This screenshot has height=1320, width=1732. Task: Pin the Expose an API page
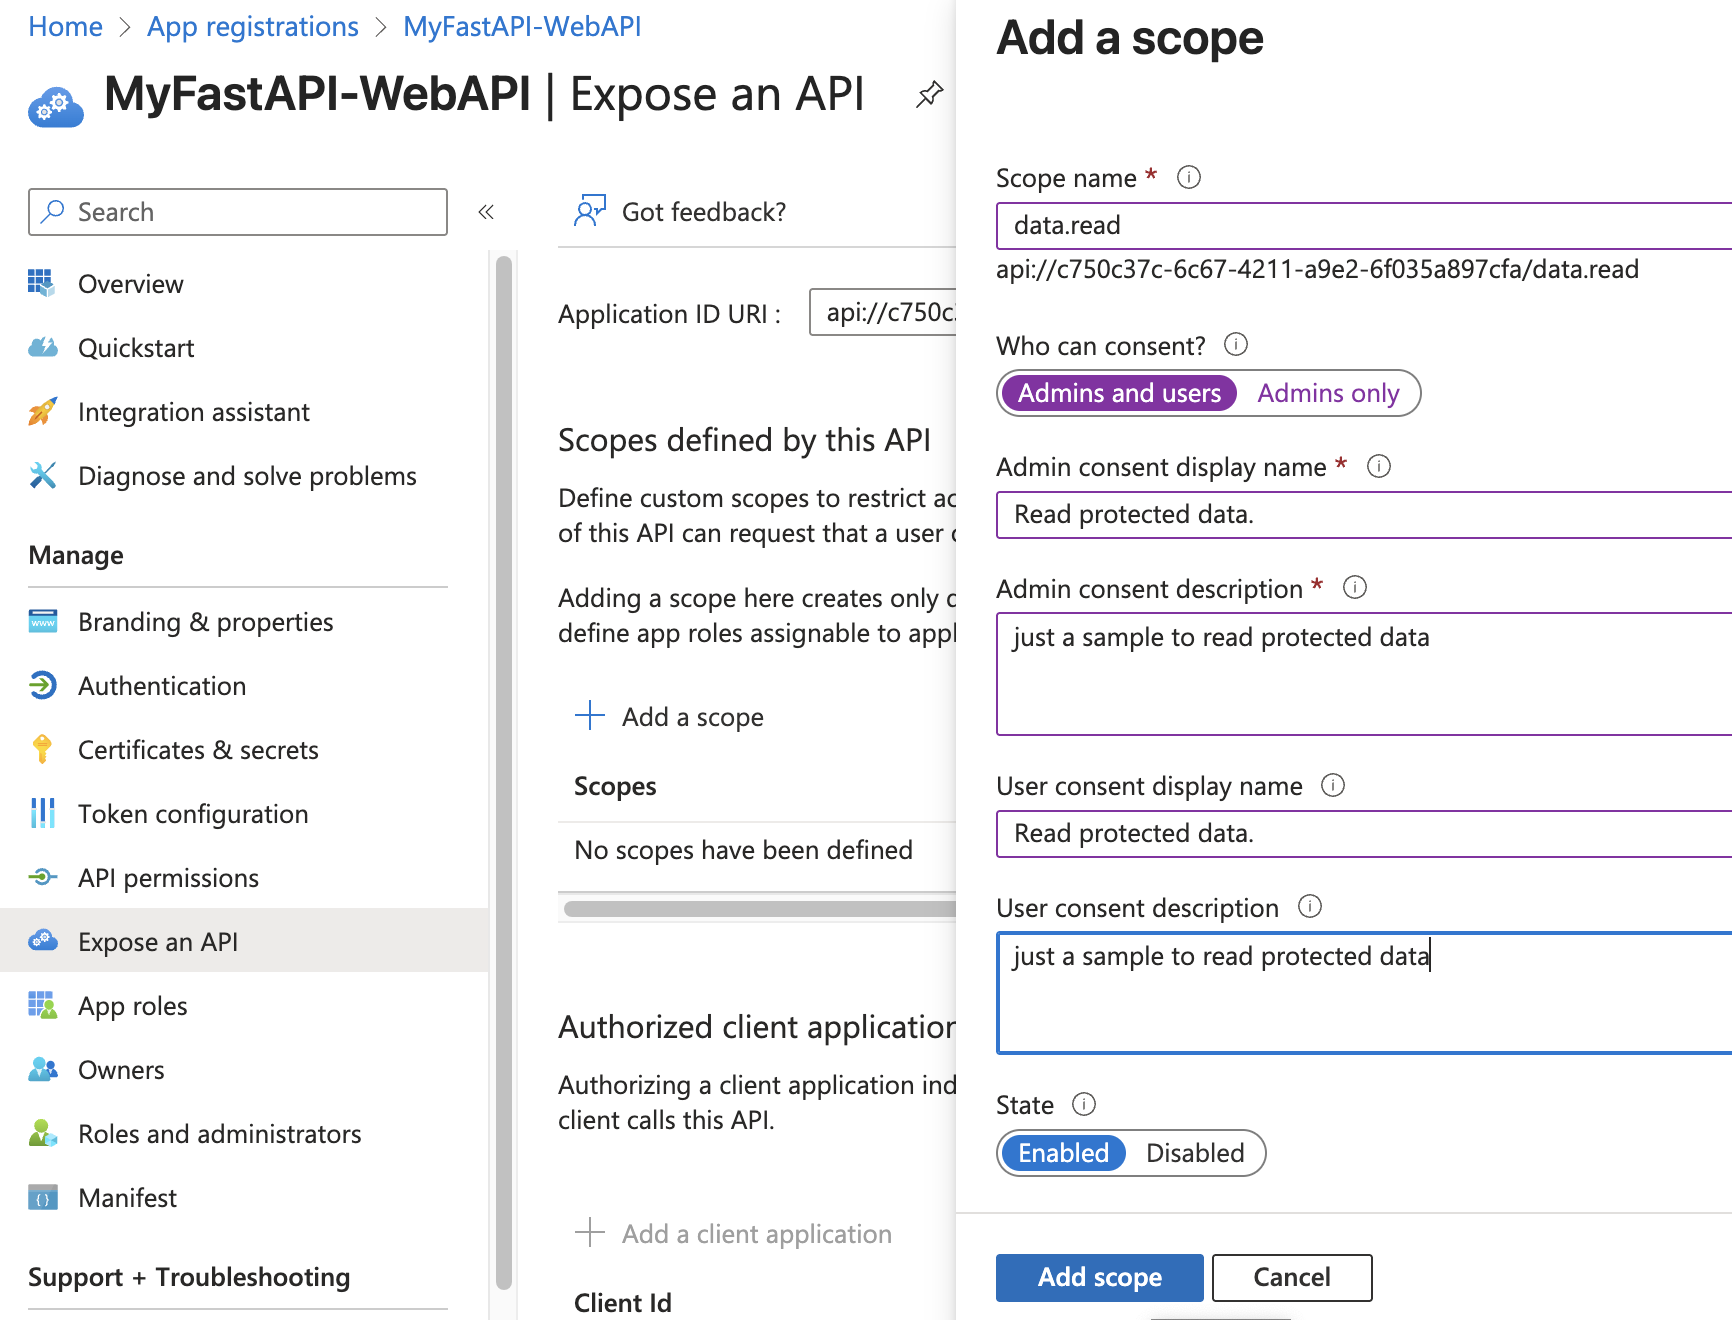(929, 95)
